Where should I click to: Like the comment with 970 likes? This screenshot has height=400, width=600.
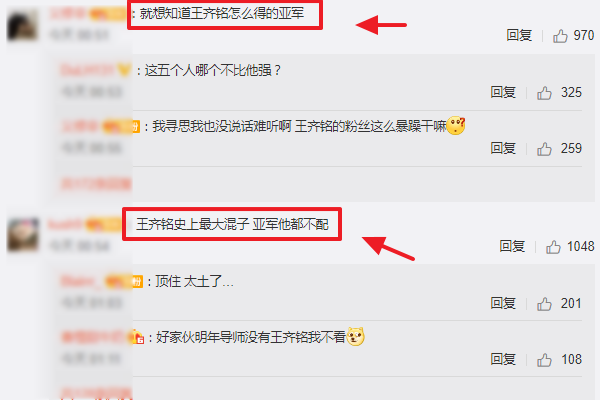point(560,36)
